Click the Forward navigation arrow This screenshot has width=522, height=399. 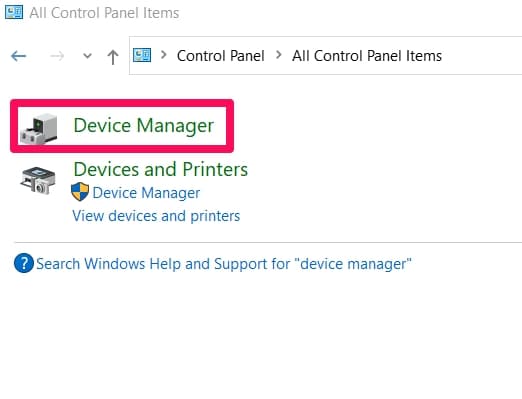click(57, 56)
